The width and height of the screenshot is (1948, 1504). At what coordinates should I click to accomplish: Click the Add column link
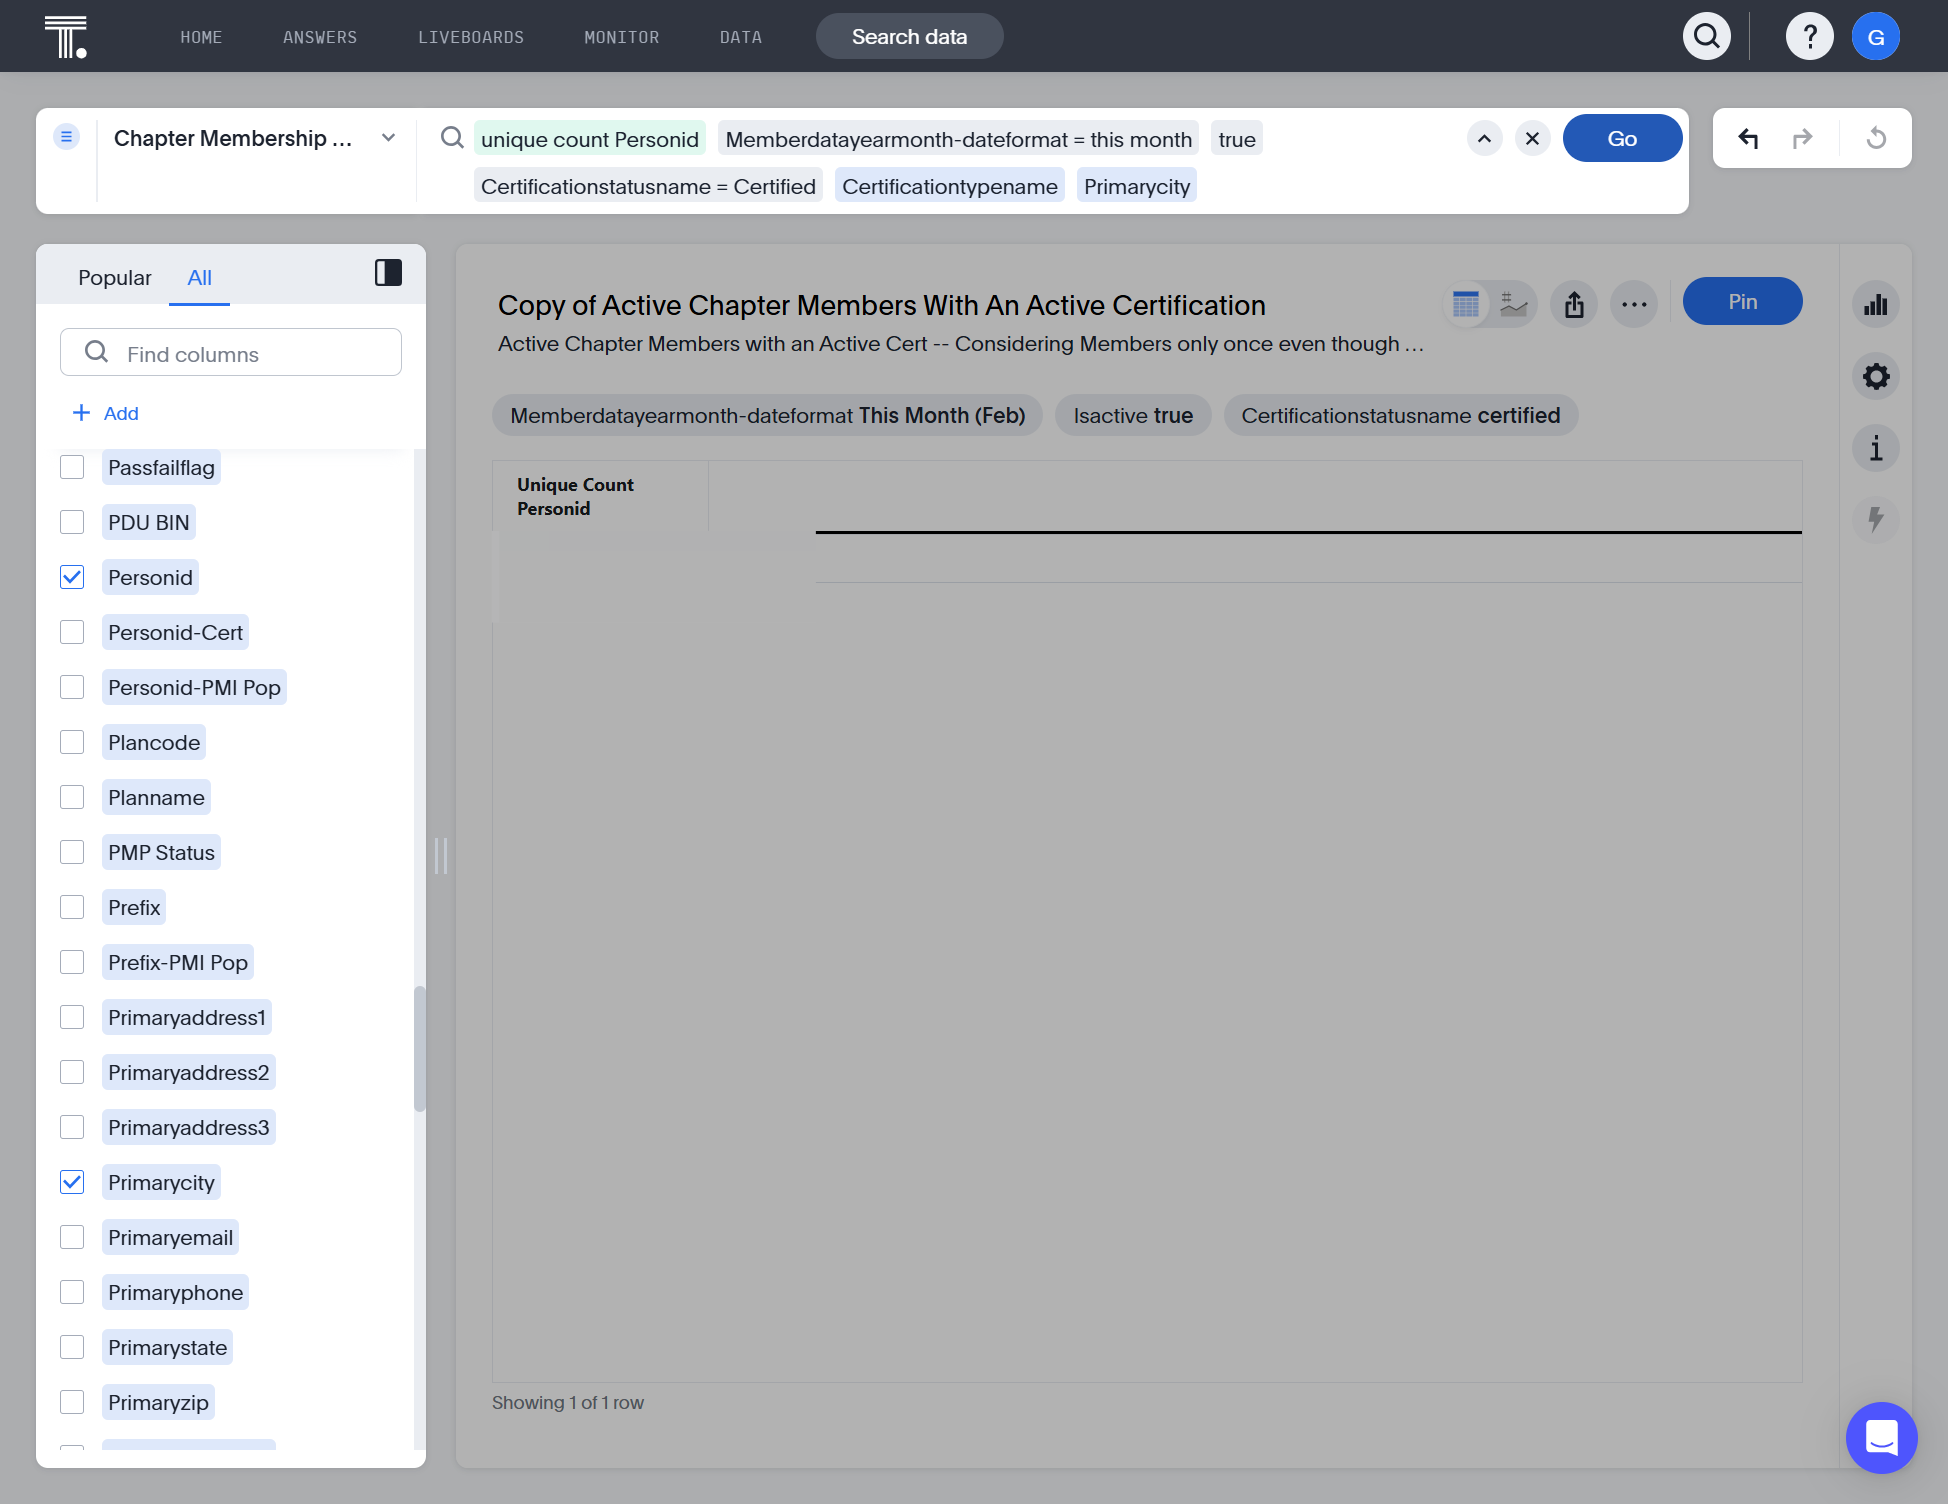106,413
